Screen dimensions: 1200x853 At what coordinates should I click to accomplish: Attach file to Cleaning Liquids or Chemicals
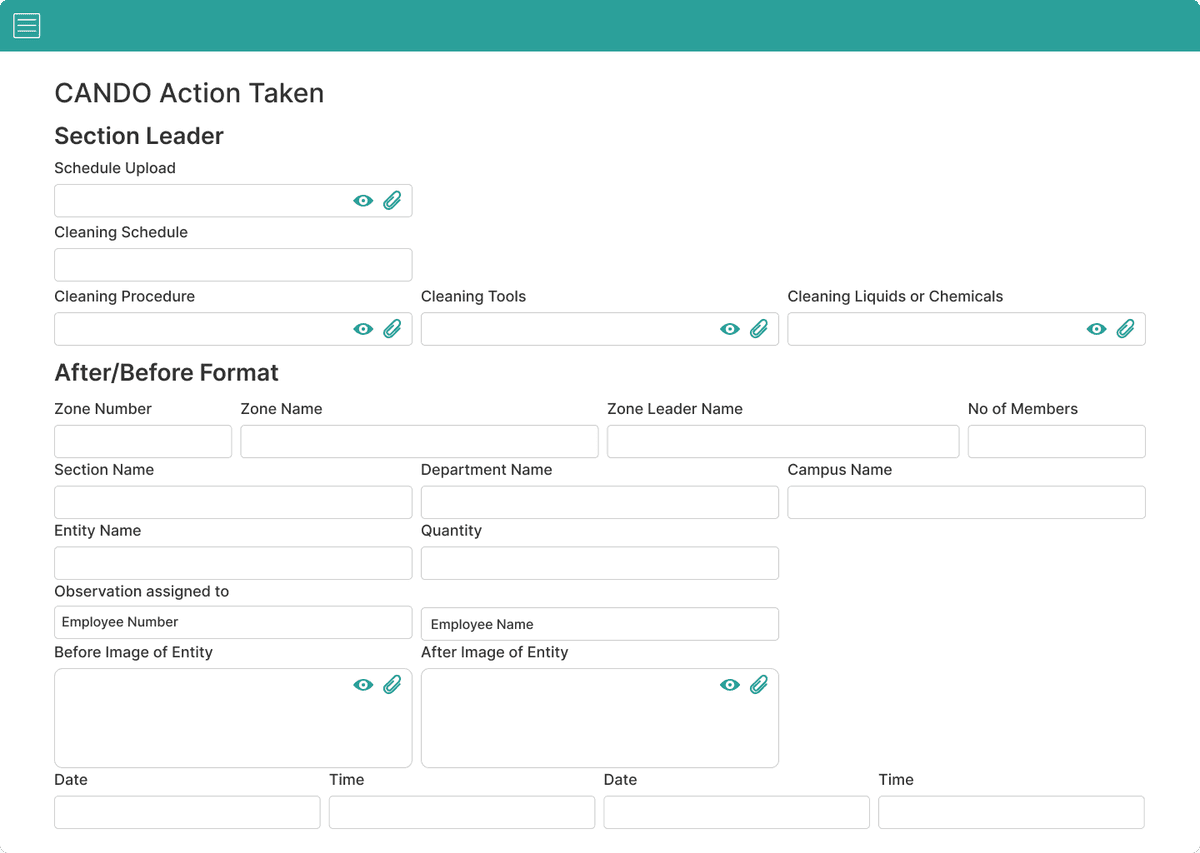click(1126, 329)
